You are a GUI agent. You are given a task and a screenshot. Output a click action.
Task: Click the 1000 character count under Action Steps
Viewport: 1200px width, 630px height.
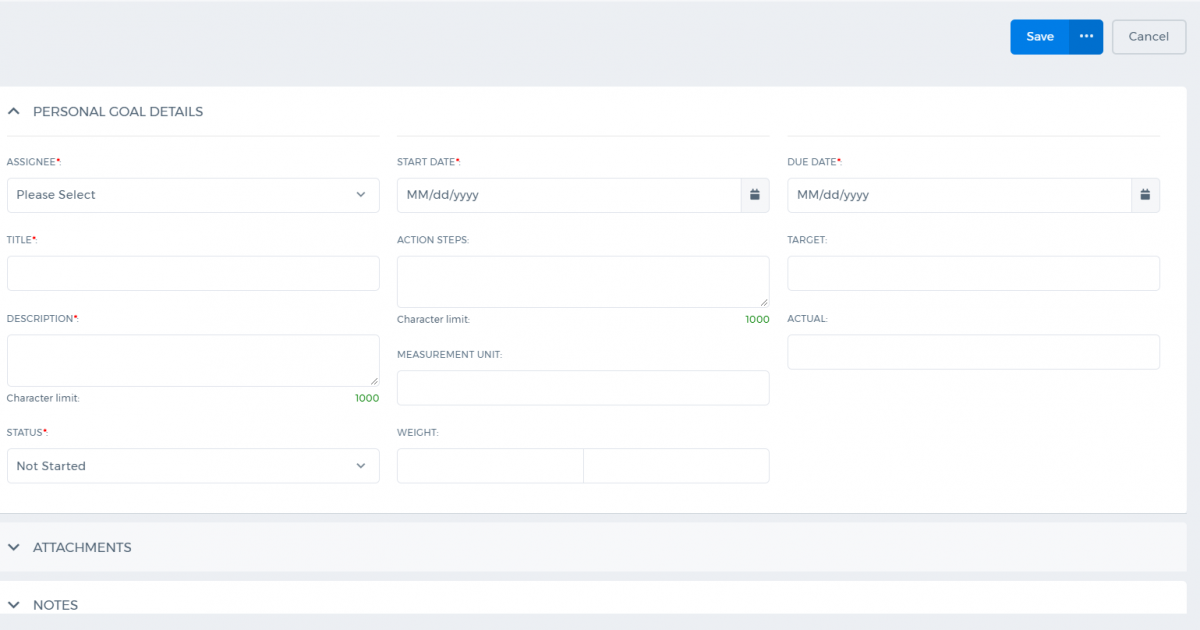[x=757, y=320]
